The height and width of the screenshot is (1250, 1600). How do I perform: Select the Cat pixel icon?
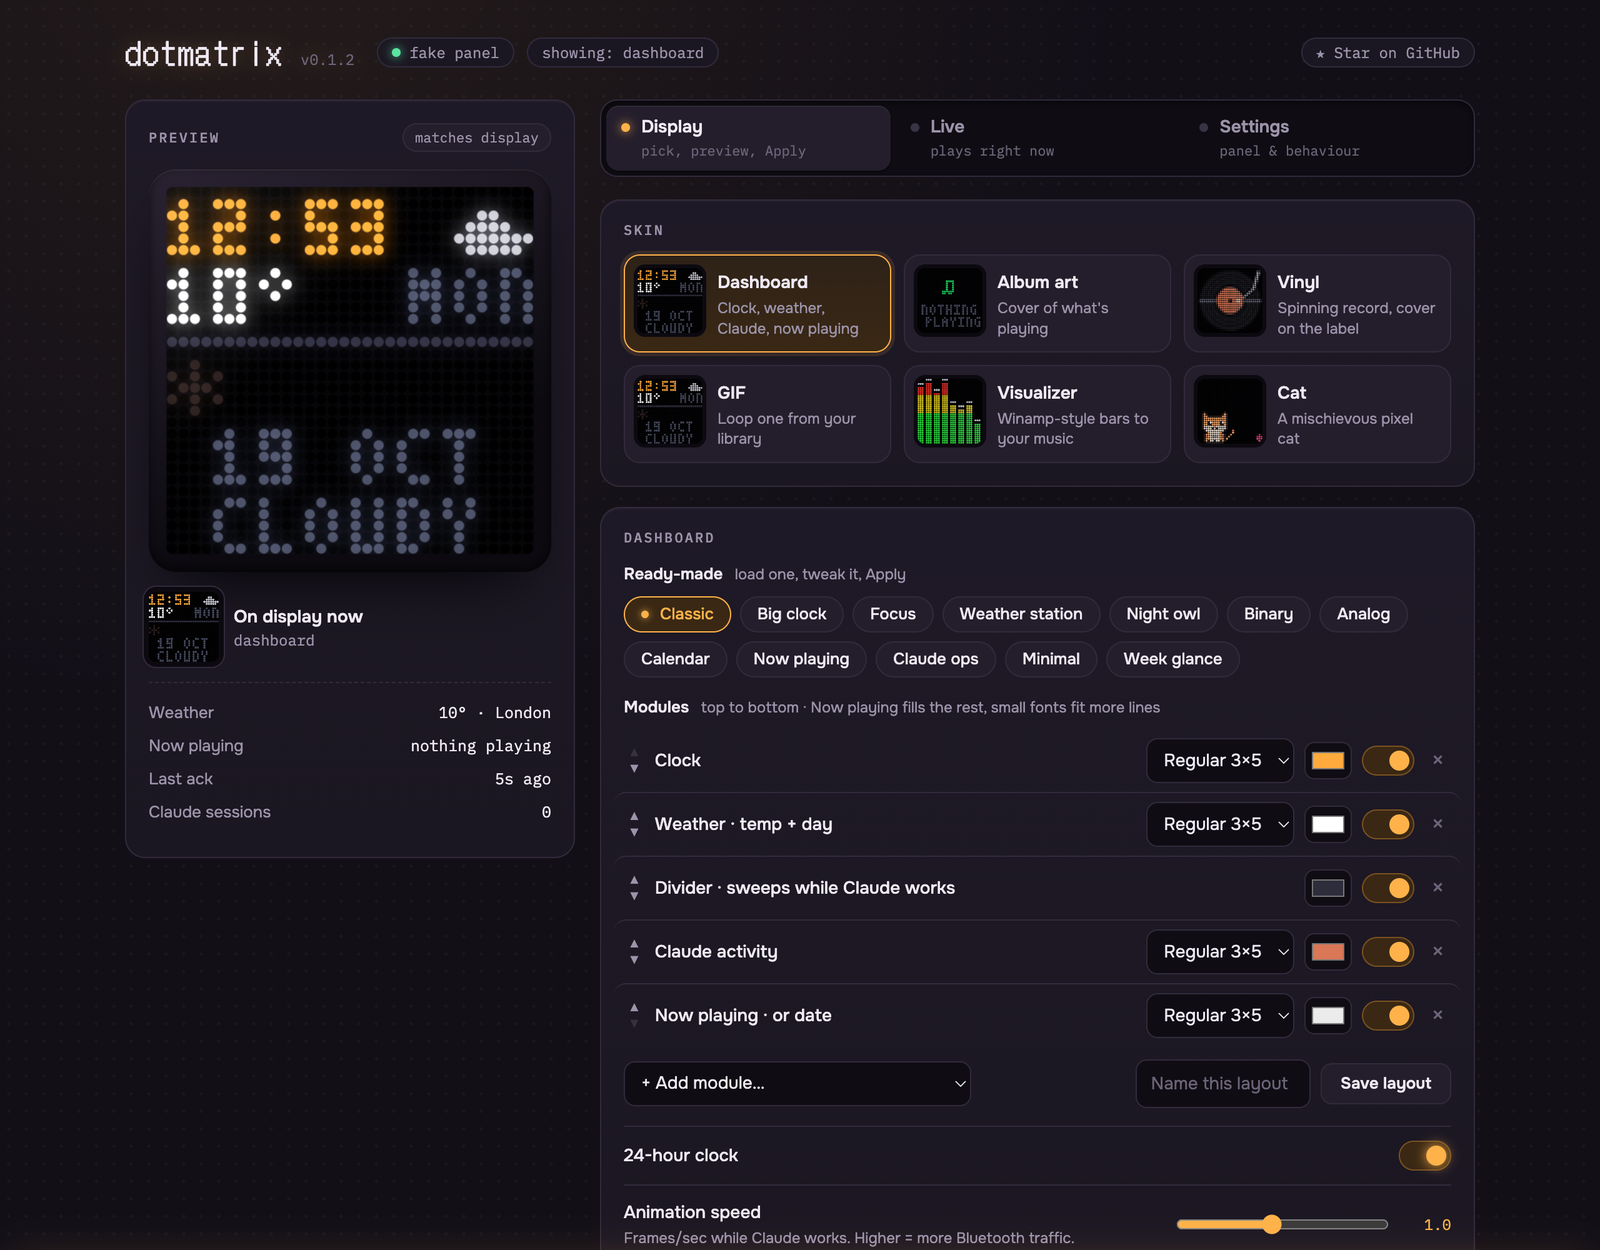coord(1230,411)
